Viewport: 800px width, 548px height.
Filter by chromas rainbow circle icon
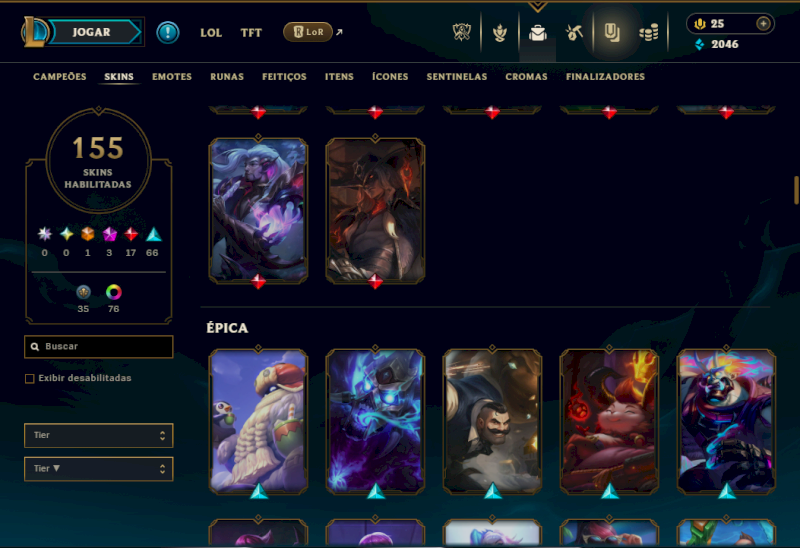(113, 292)
